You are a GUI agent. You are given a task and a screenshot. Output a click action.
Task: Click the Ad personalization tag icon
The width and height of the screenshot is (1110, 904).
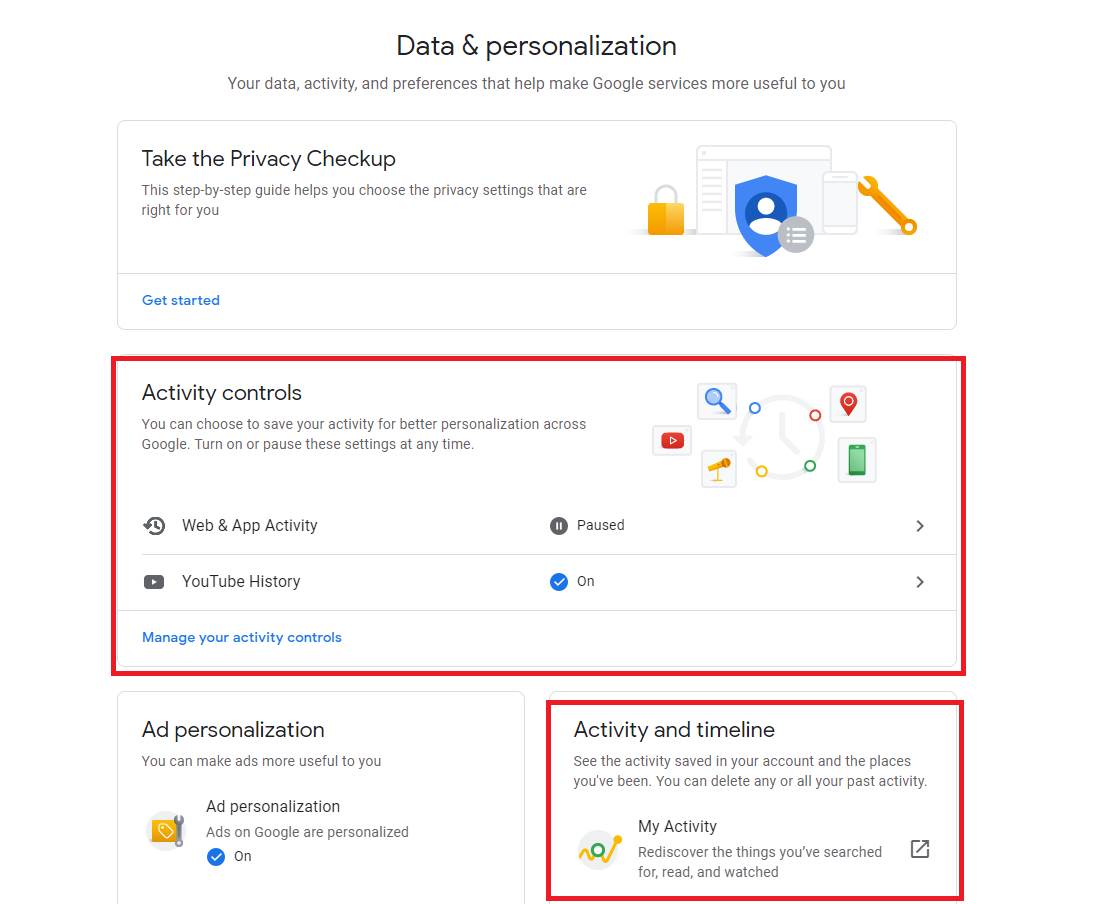coord(166,830)
